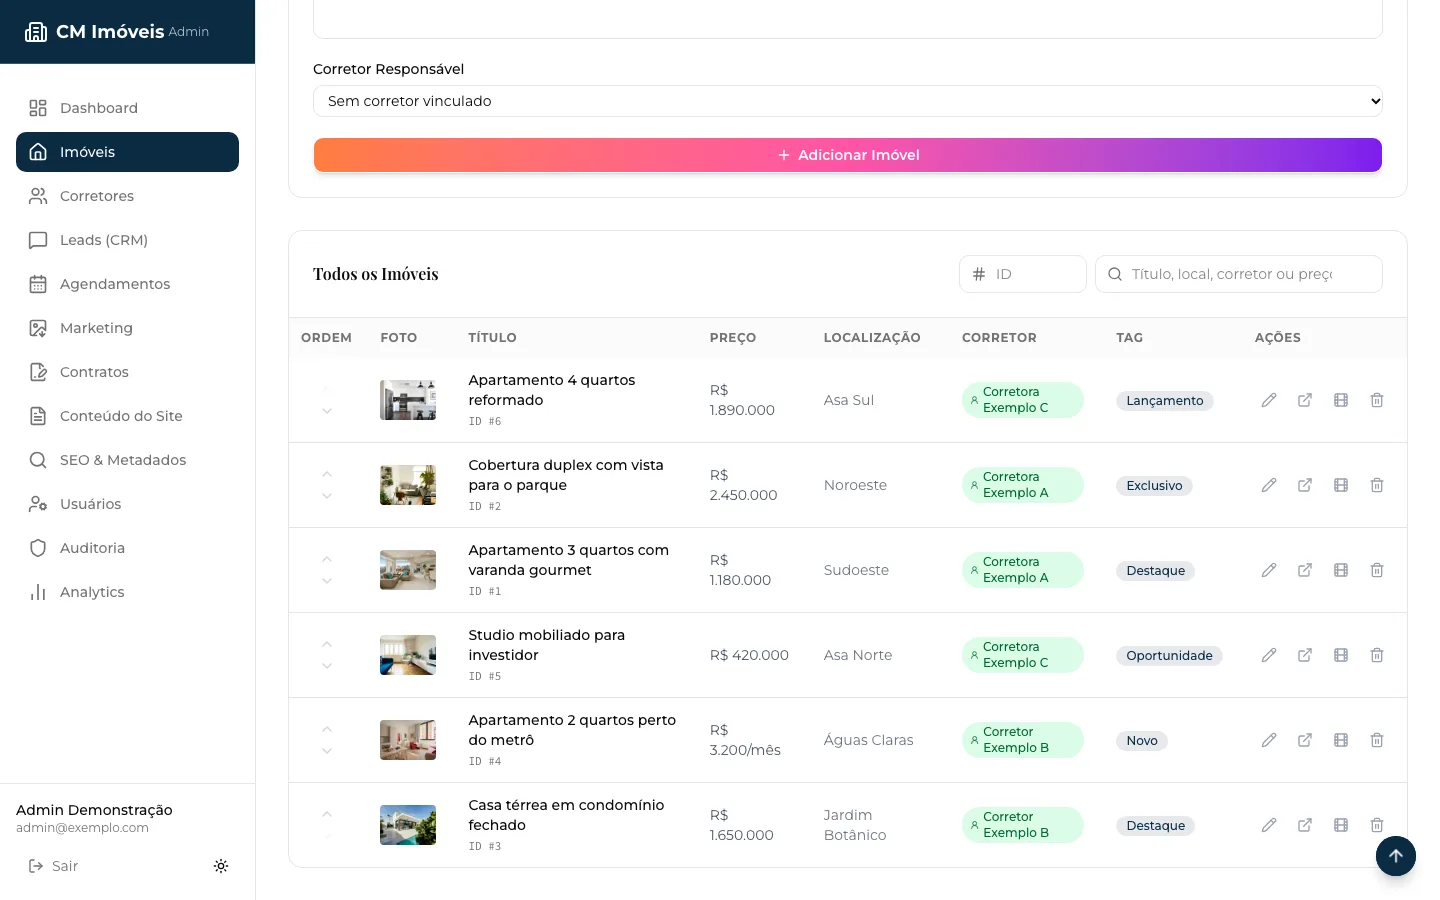1440x900 pixels.
Task: Edit the Apartamento 4 quartos reformado listing
Action: [1269, 400]
